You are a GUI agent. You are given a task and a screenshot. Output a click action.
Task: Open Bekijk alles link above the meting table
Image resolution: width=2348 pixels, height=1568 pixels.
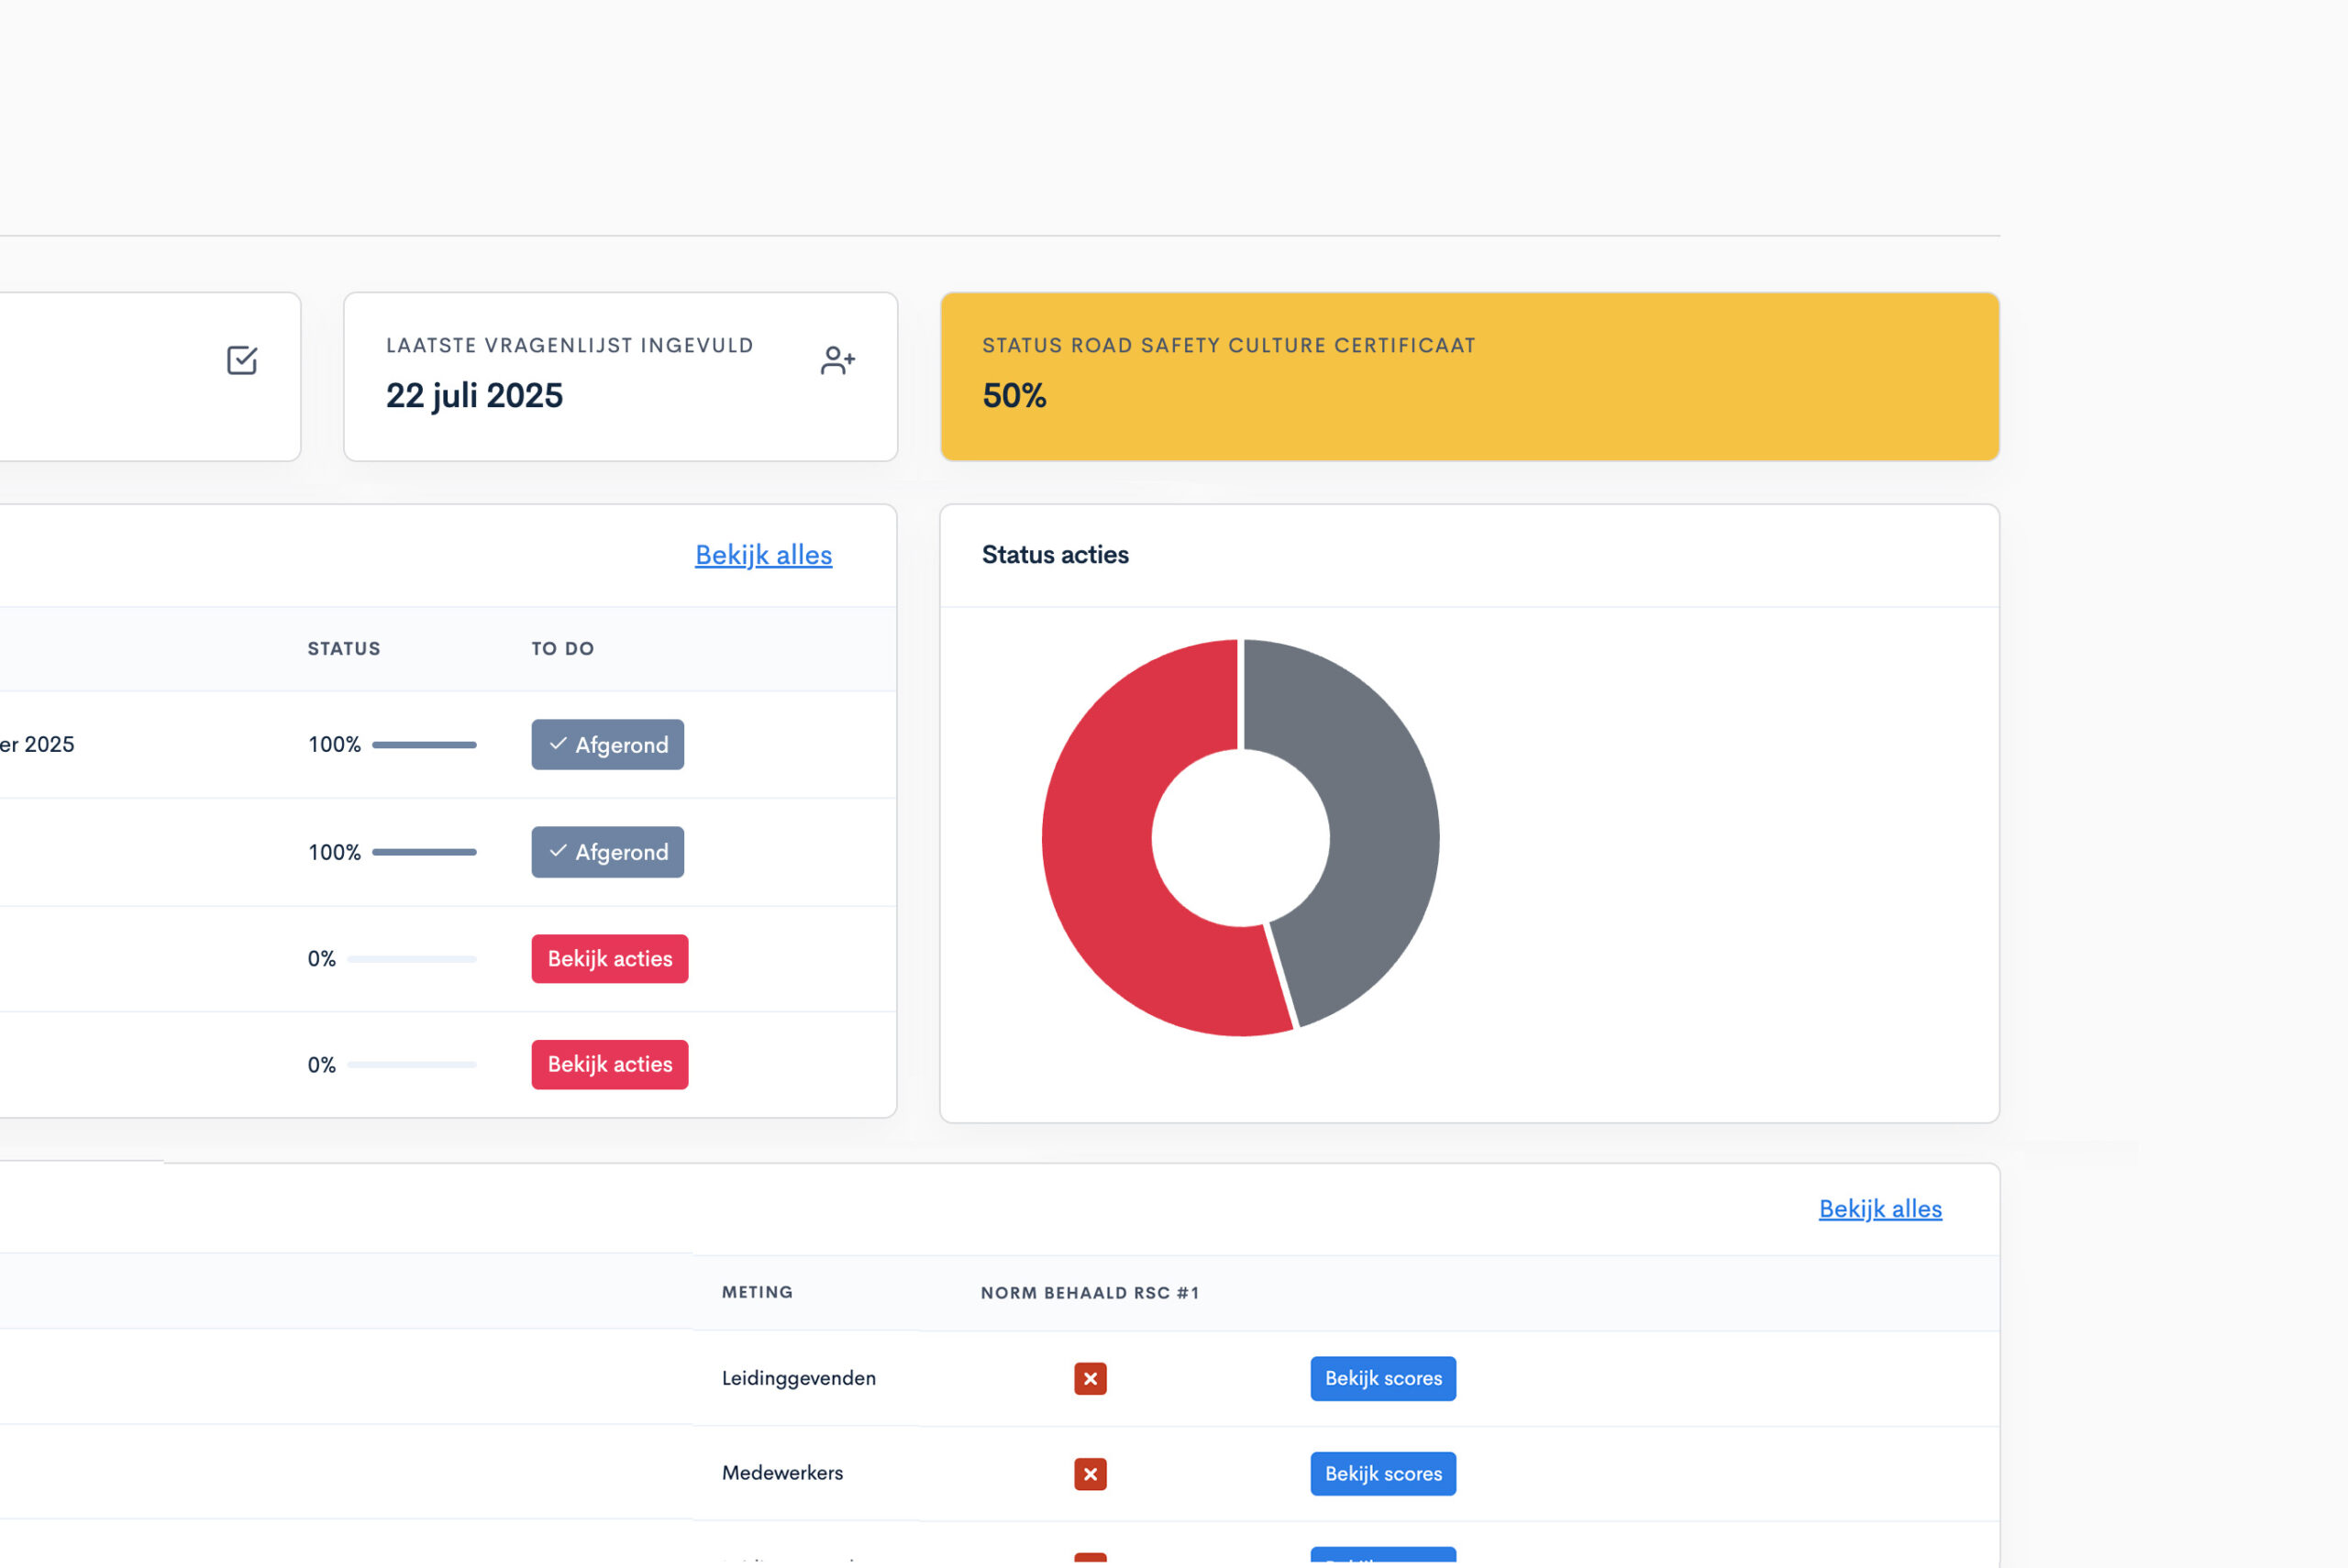pyautogui.click(x=1879, y=1208)
